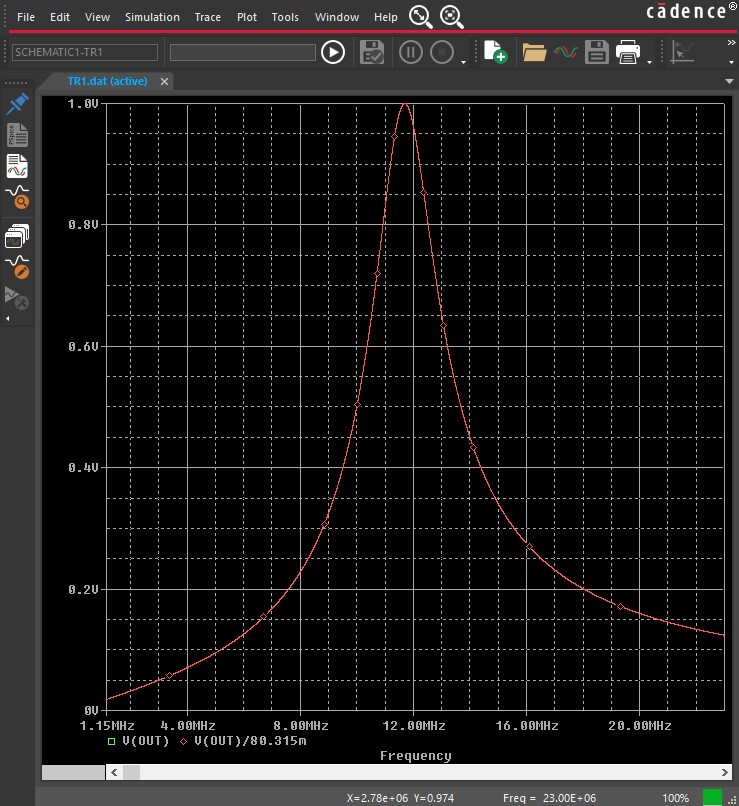
Task: Click the stacked plot windows icon
Action: (x=17, y=236)
